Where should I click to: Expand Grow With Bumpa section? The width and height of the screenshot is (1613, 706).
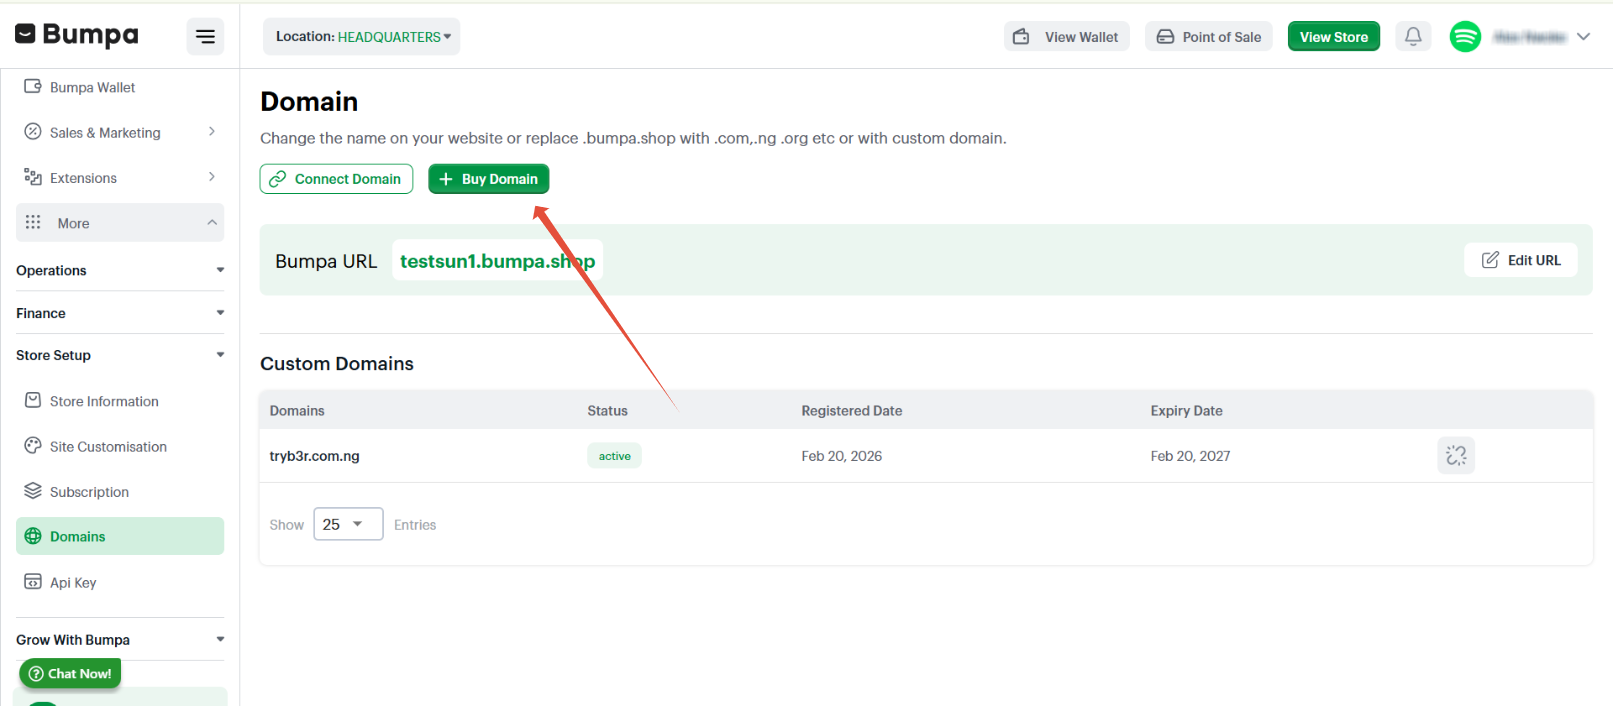point(120,640)
